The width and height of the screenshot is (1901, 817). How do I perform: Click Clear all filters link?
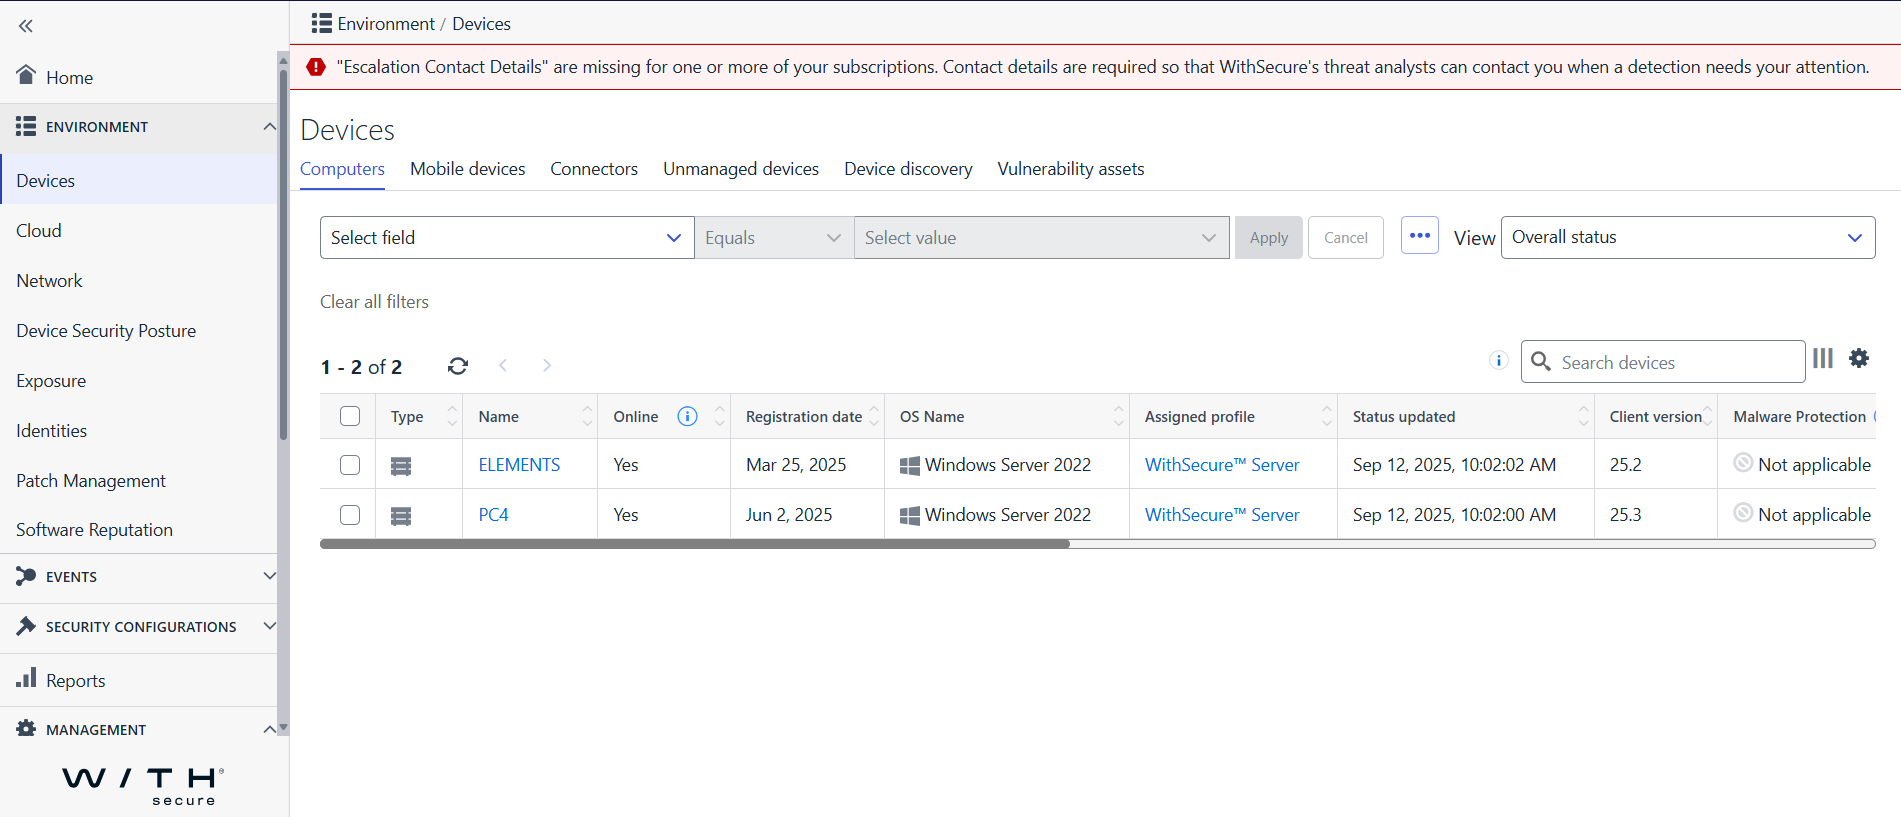(374, 302)
